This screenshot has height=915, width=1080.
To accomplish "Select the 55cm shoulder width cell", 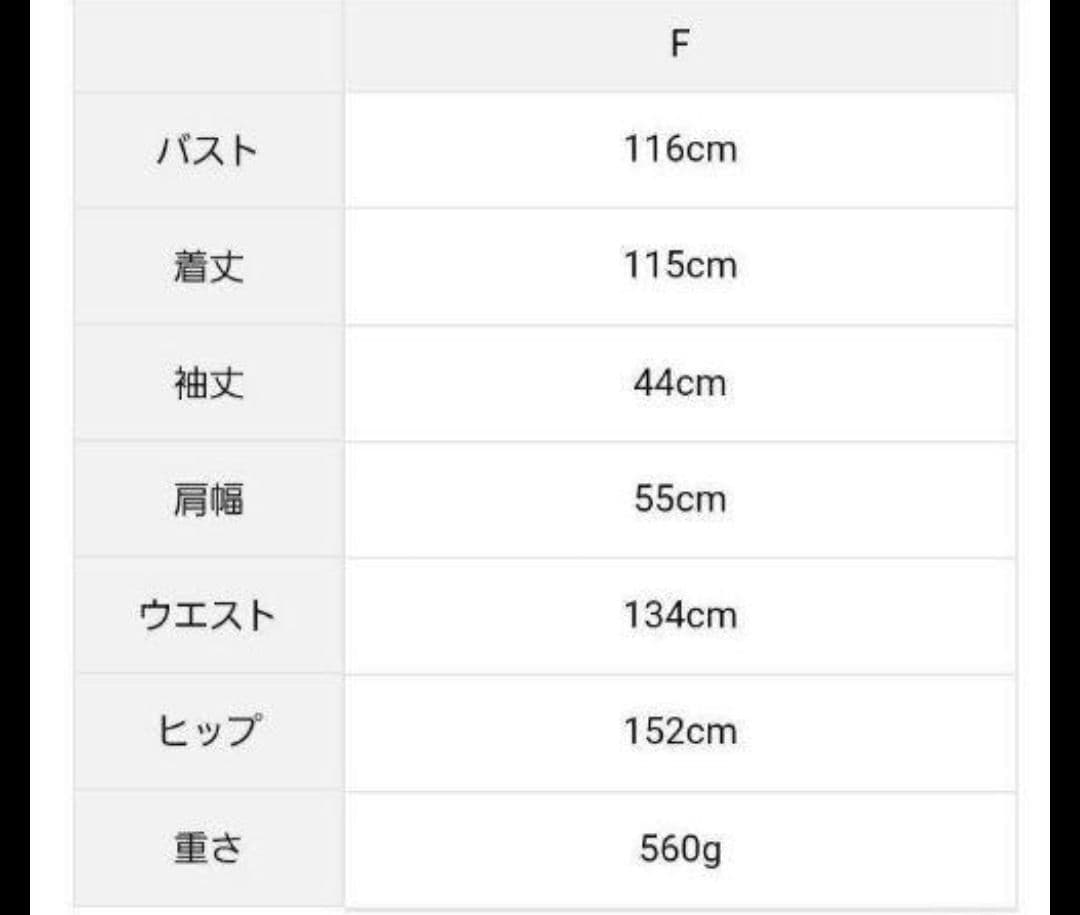I will [680, 499].
